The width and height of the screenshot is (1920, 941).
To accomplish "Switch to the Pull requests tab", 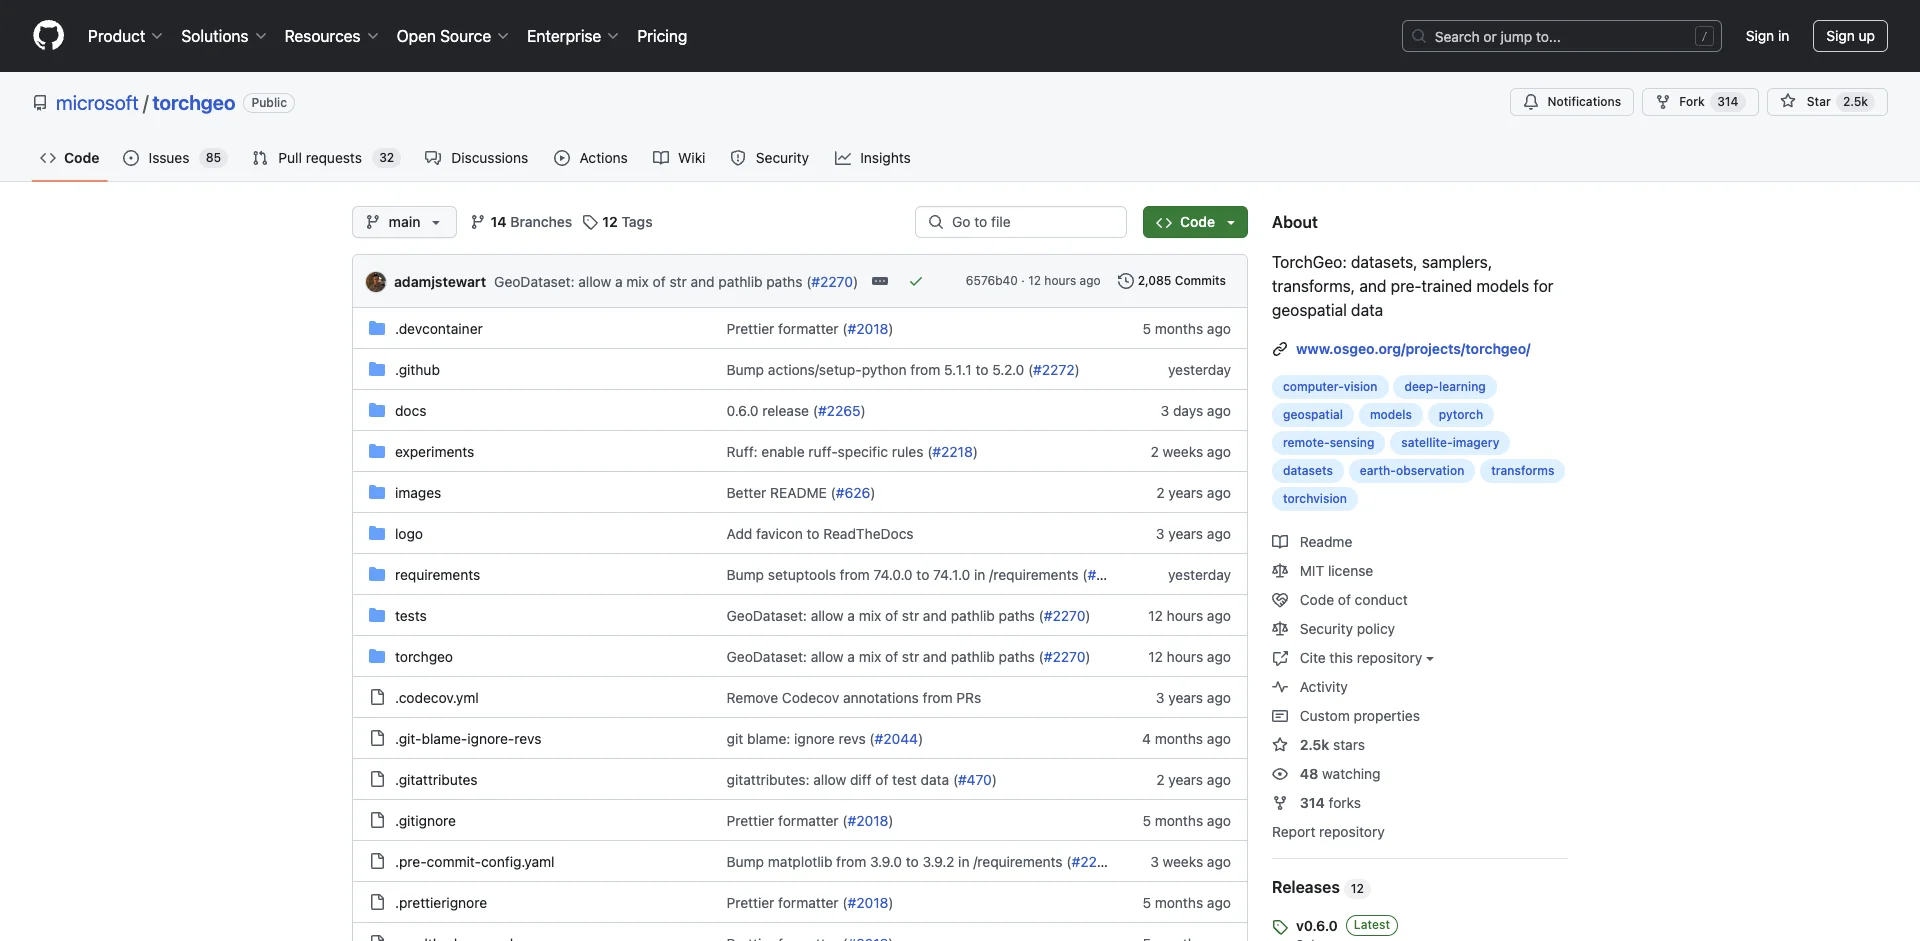I will [x=326, y=158].
